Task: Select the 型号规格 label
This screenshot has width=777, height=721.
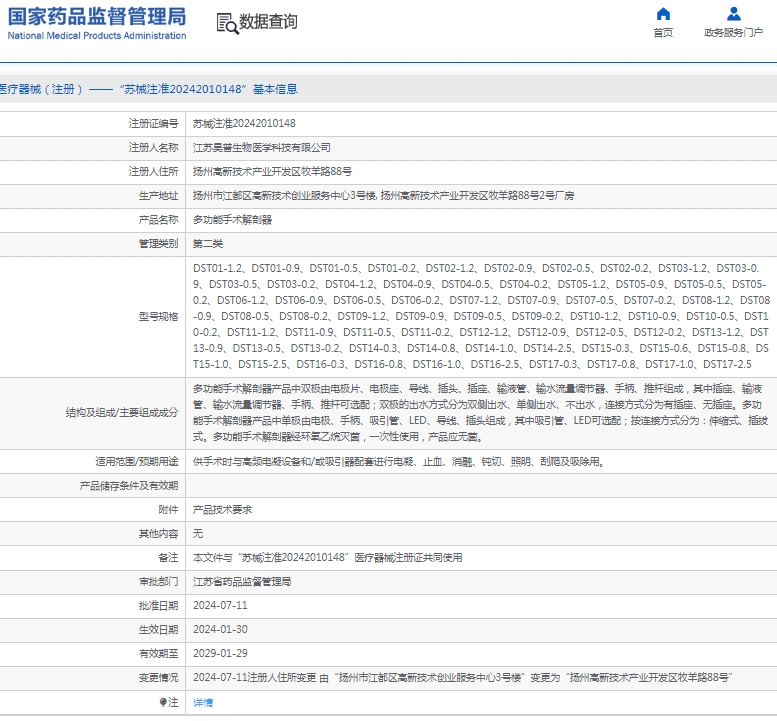Action: 158,317
